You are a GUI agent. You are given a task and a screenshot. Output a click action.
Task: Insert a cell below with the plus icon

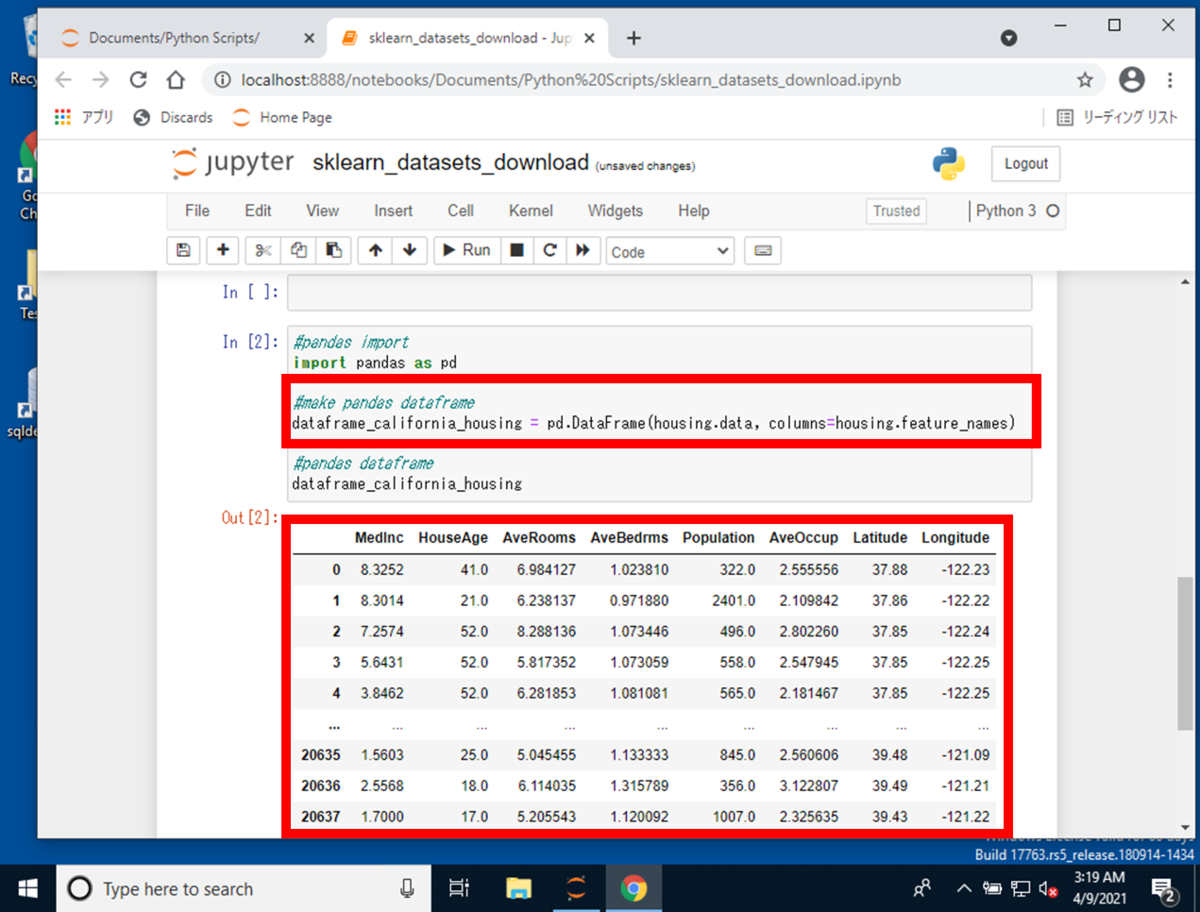click(x=222, y=251)
